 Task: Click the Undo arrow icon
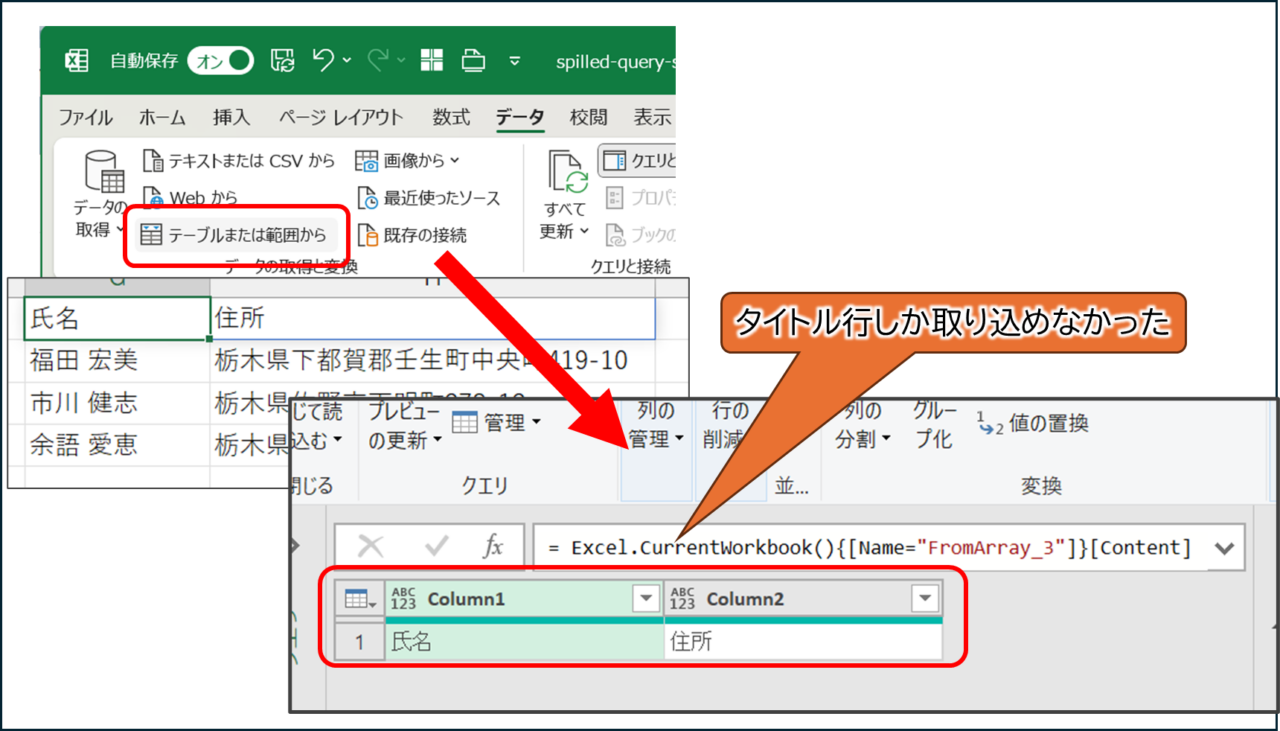324,61
